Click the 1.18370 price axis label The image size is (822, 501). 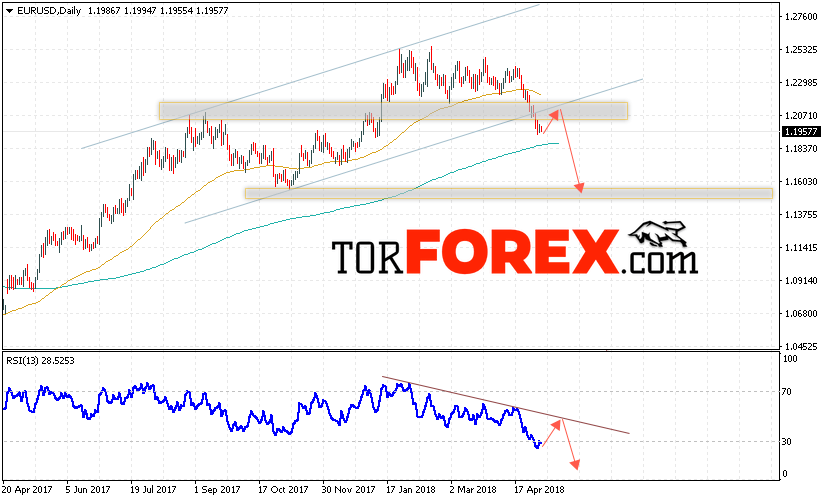[x=801, y=149]
